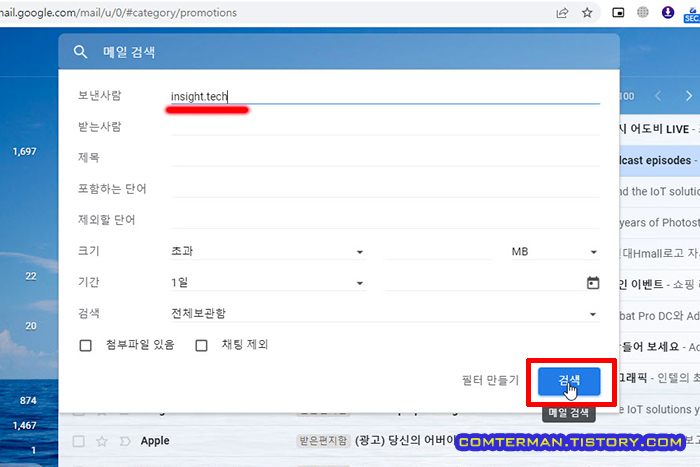The image size is (700, 467).
Task: Click the share page icon in address bar
Action: 562,13
